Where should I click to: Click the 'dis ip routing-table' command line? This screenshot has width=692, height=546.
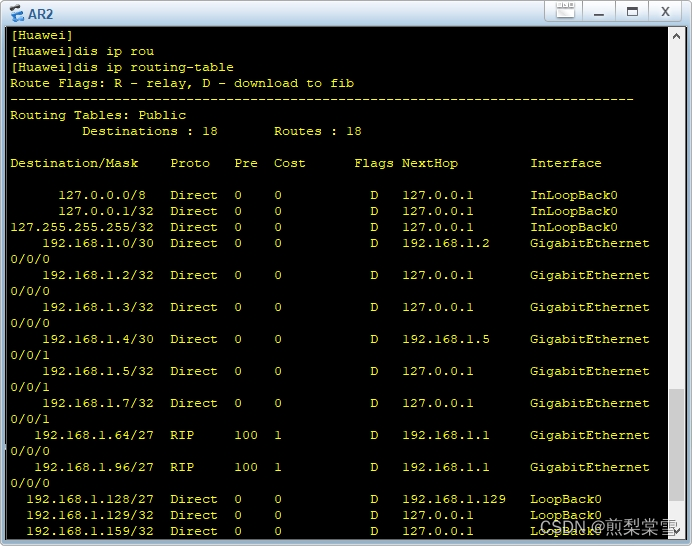[x=122, y=68]
